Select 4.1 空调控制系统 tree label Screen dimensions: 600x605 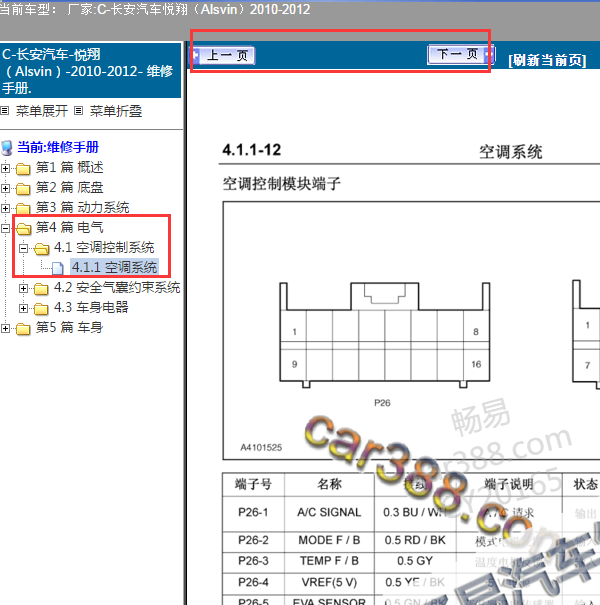[x=104, y=247]
